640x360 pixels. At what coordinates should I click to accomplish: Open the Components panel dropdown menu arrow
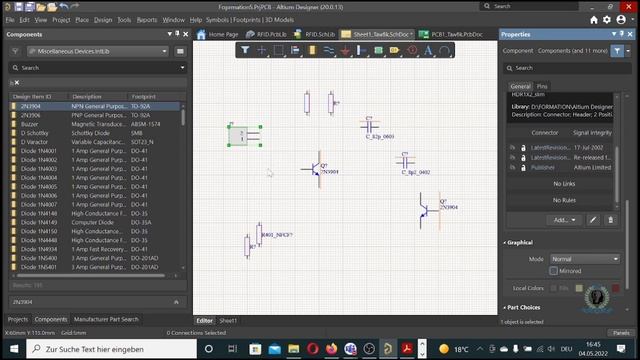click(169, 34)
